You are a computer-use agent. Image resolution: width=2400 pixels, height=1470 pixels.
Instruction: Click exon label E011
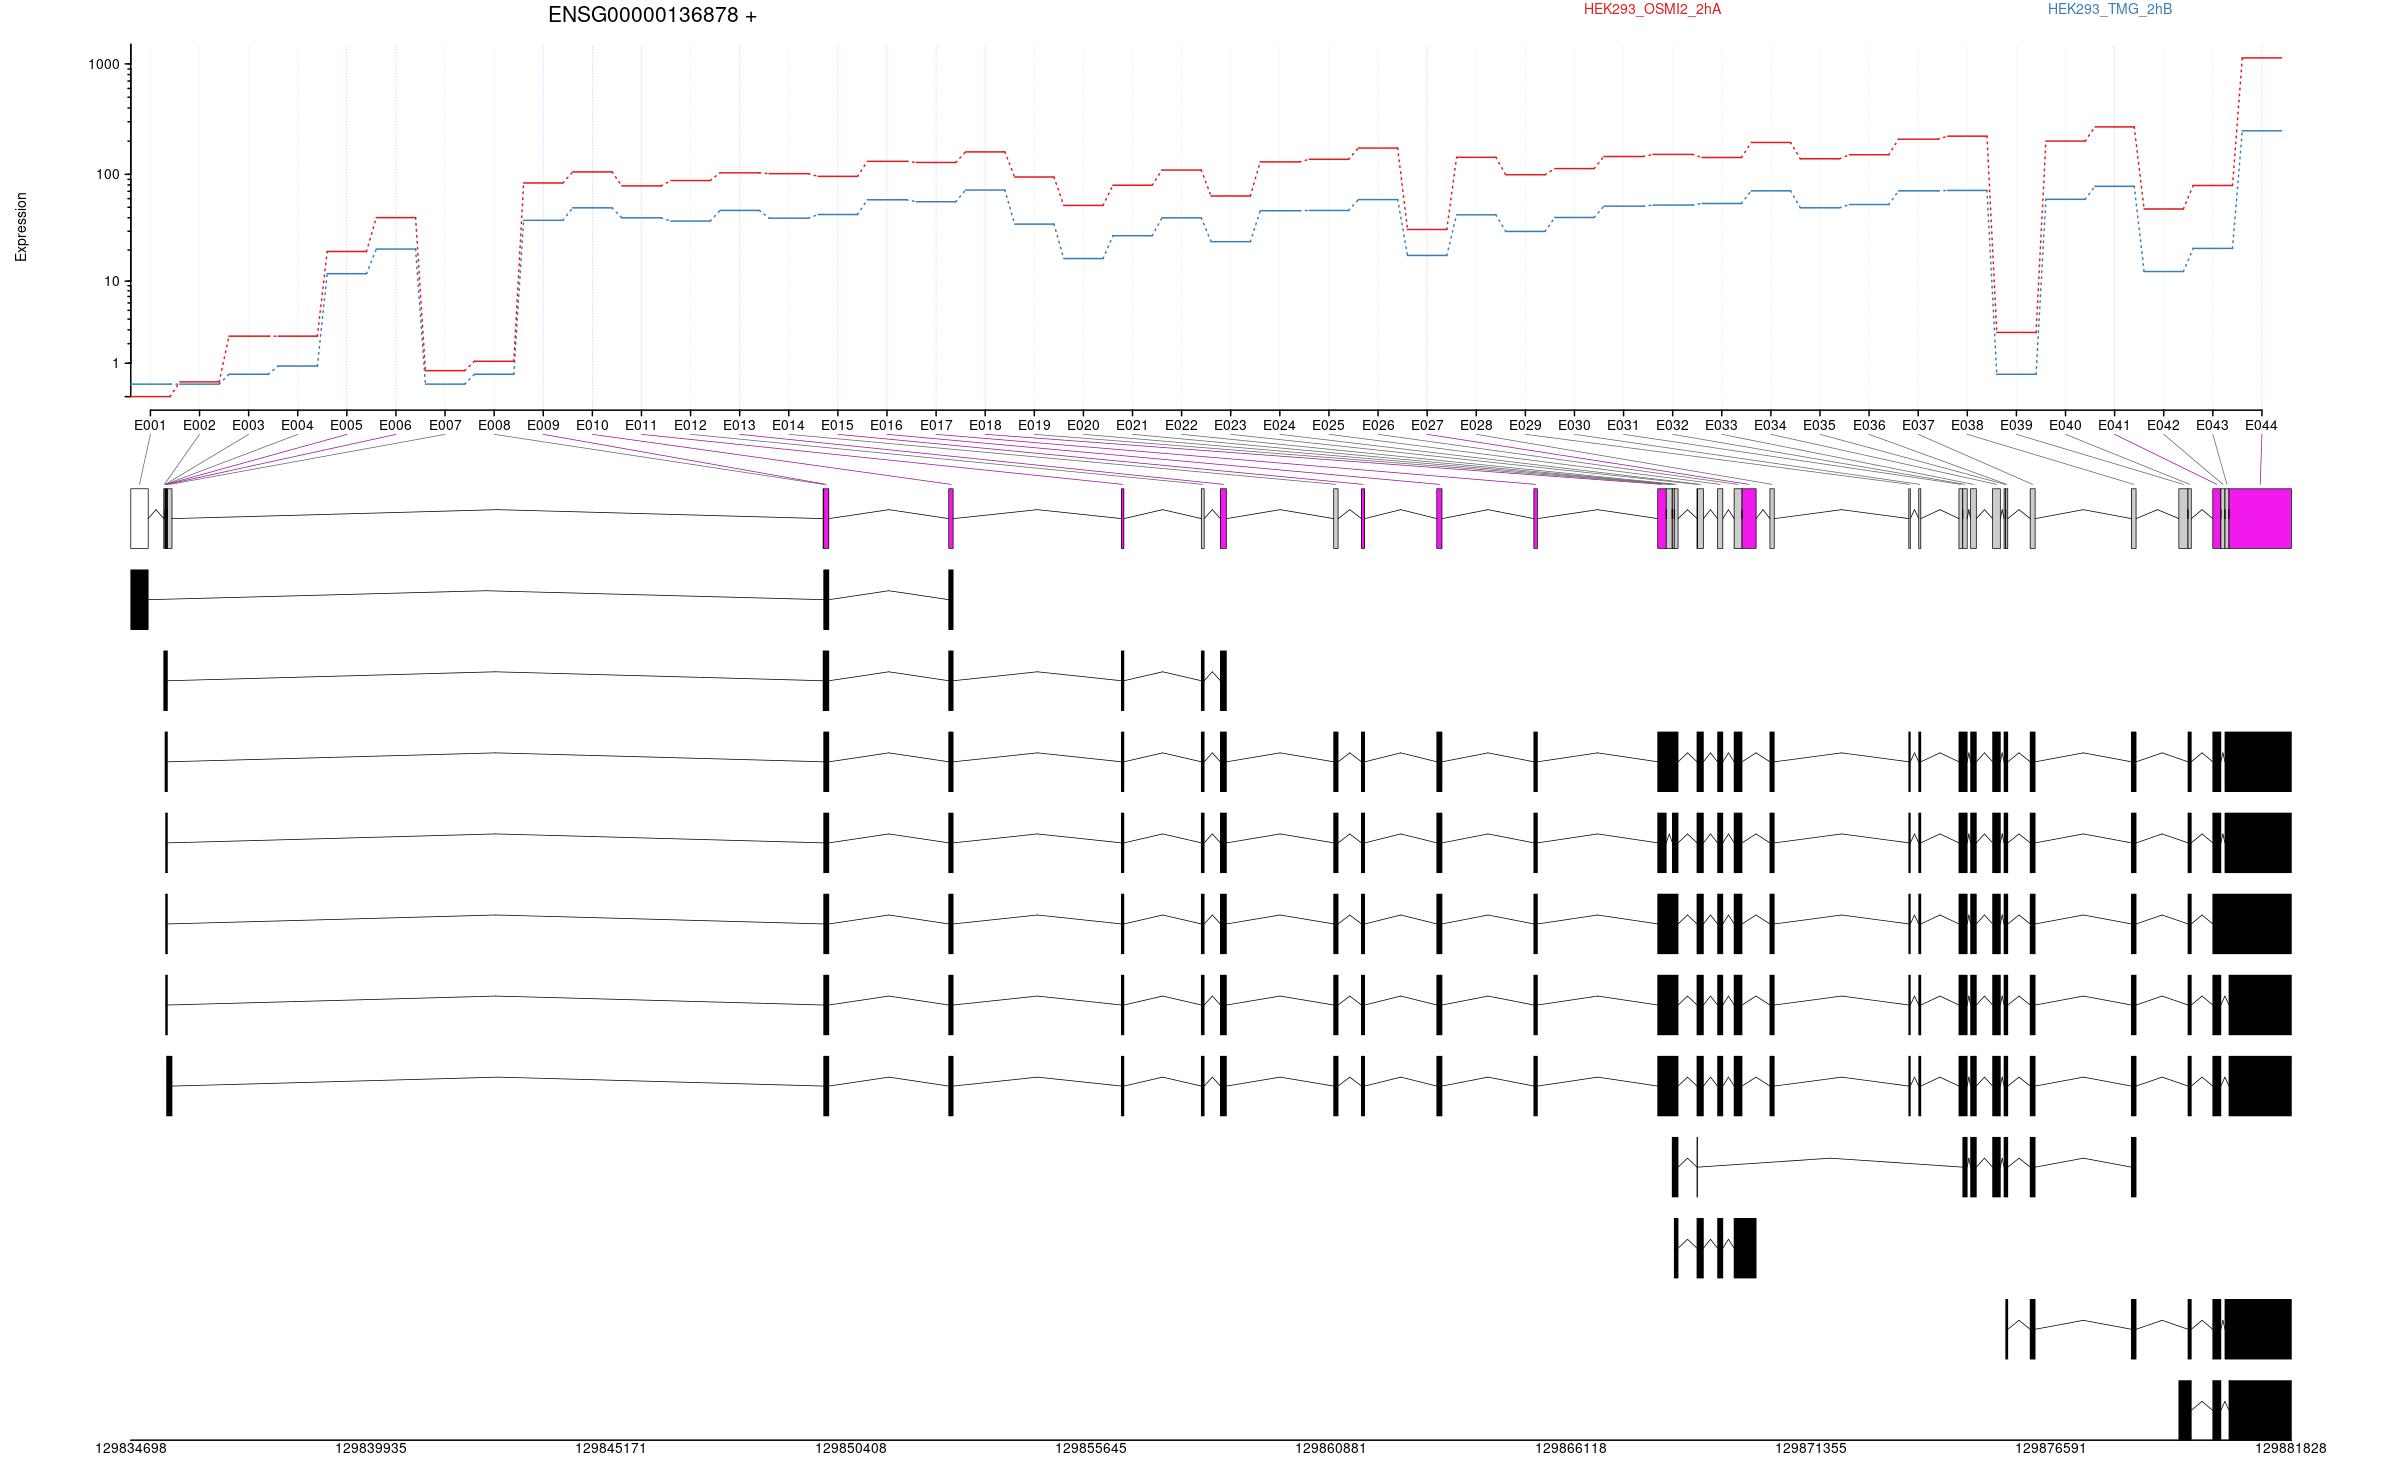coord(641,425)
